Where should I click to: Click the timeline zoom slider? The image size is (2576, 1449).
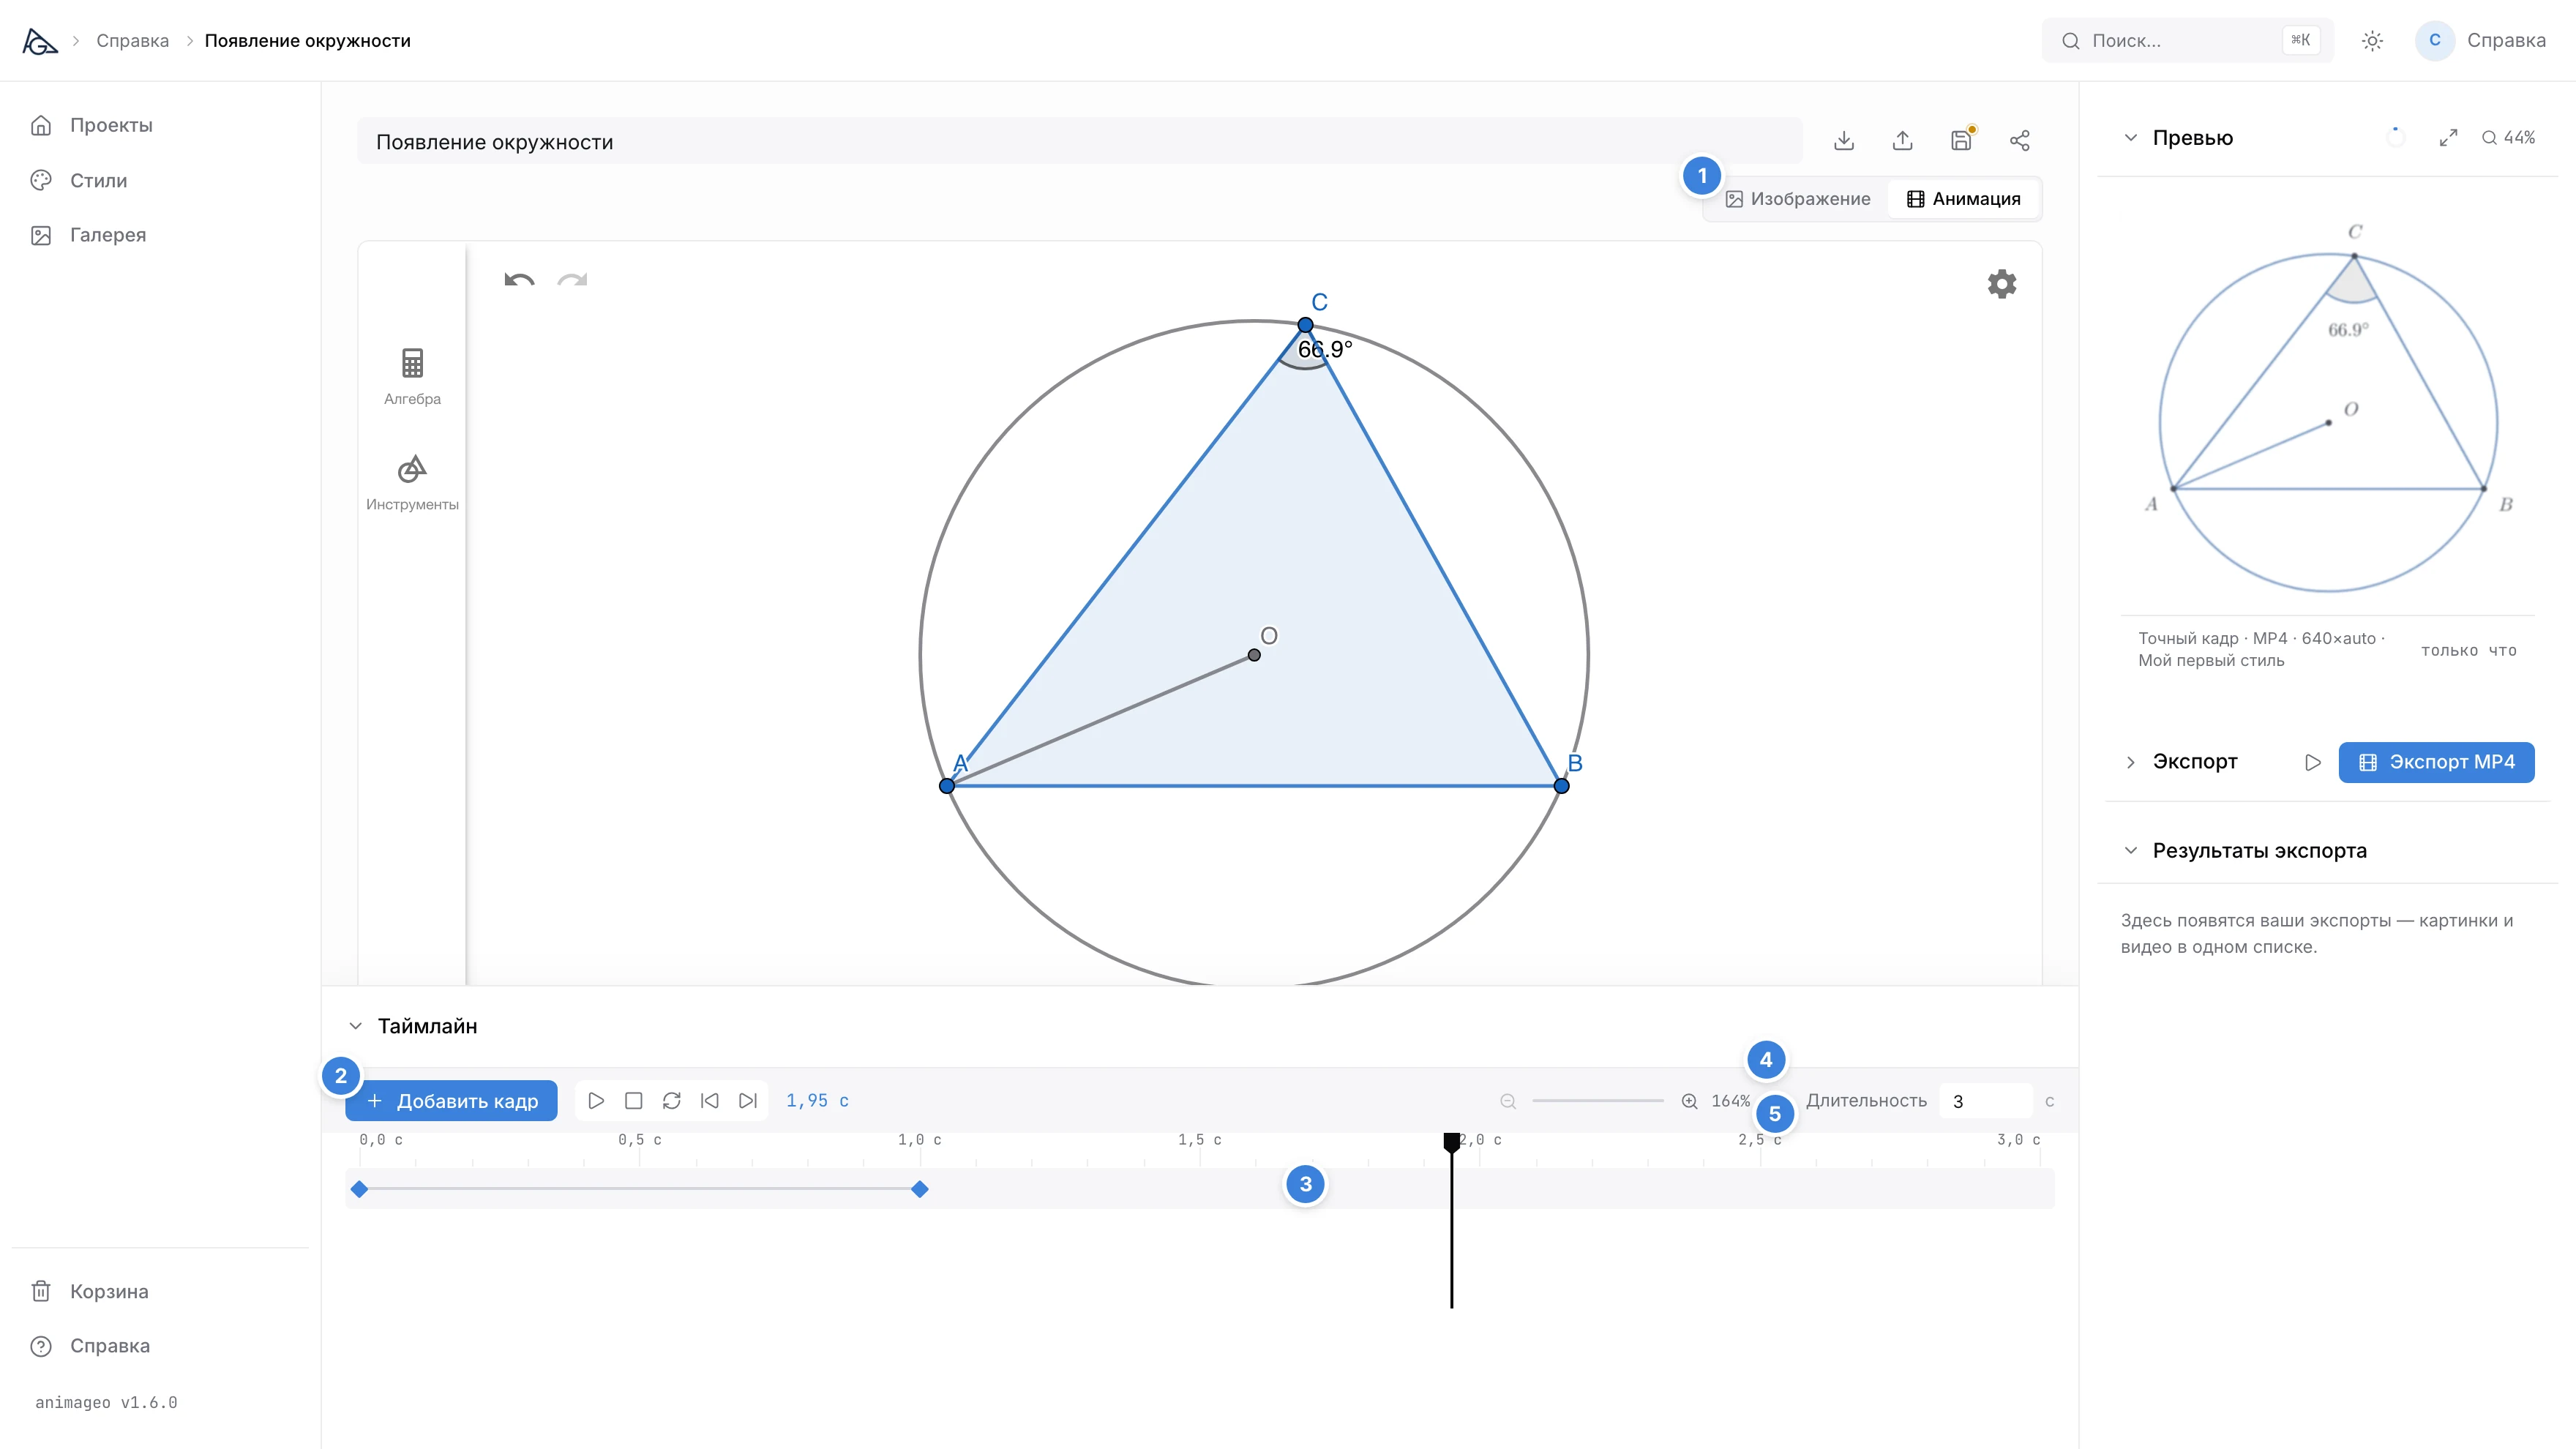click(1598, 1101)
